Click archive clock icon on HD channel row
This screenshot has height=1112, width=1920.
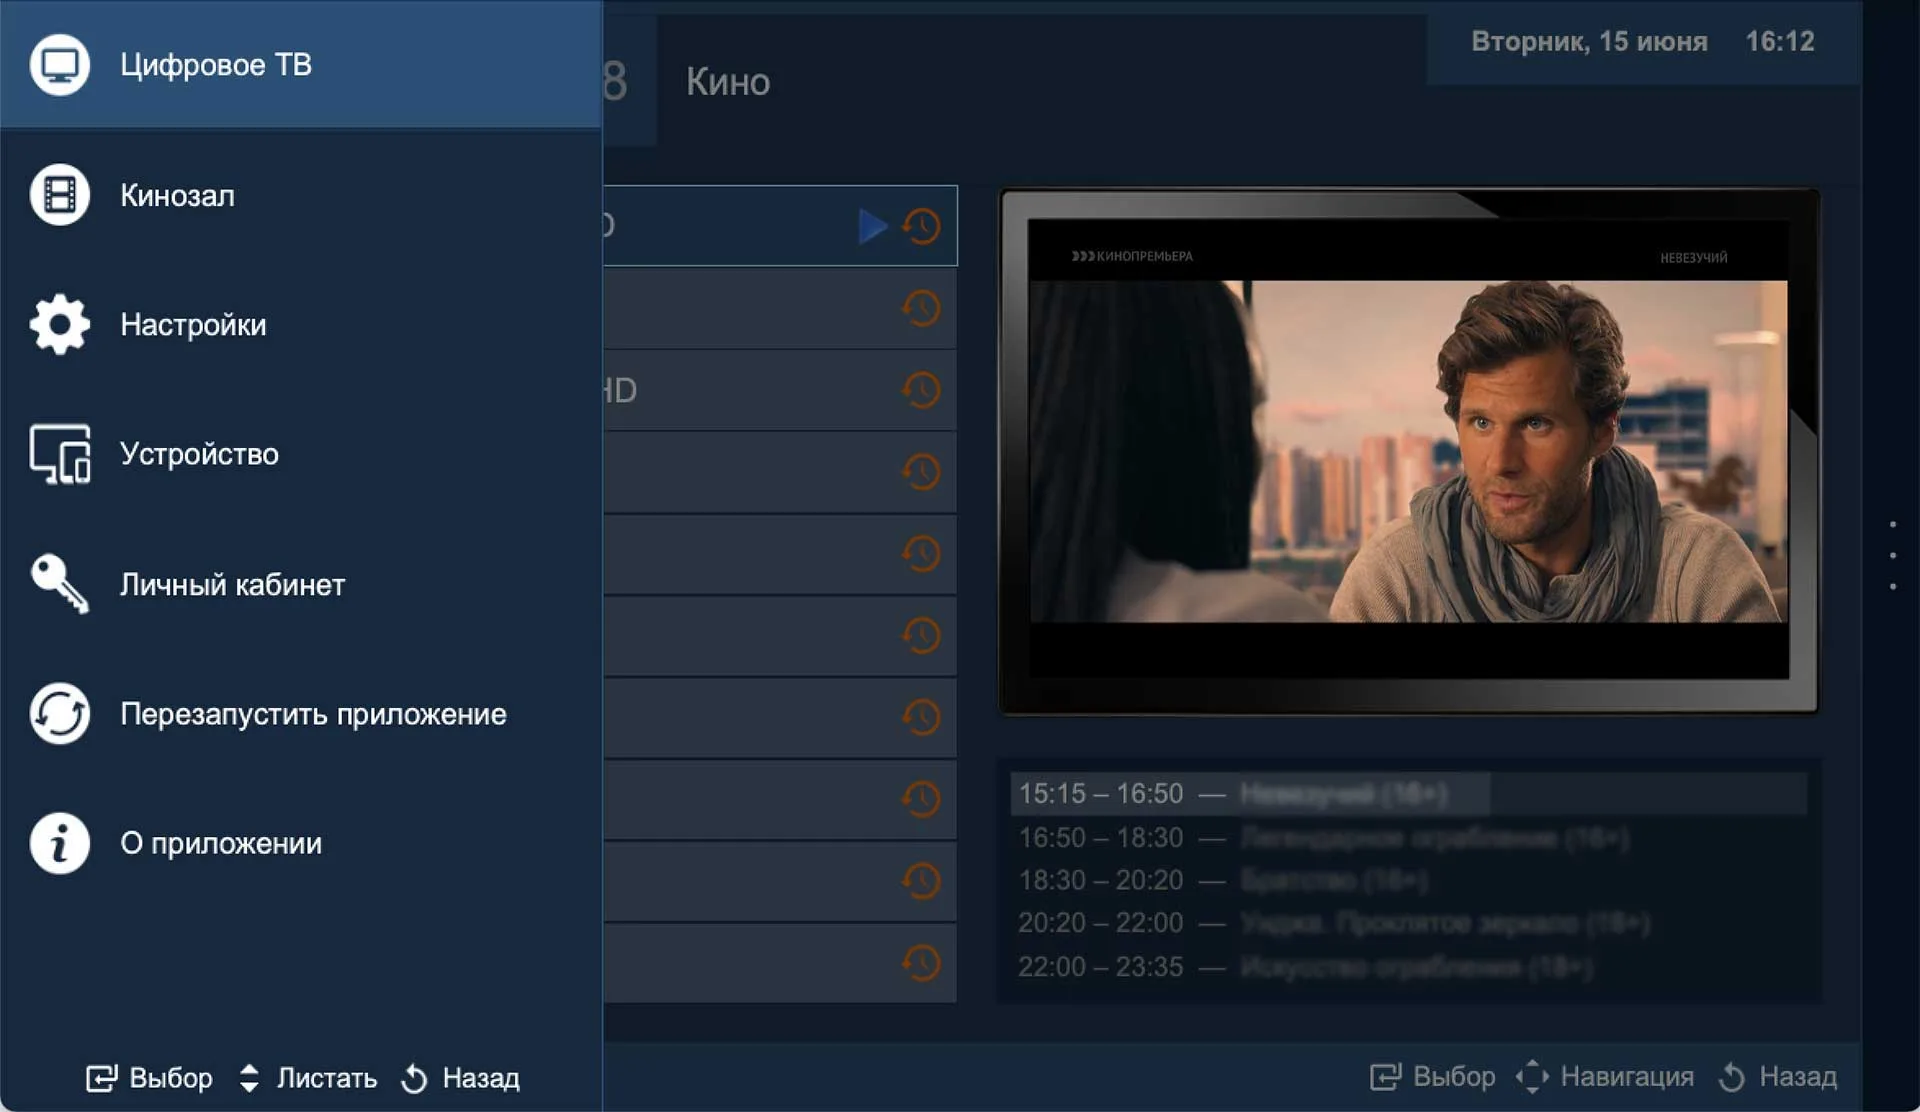(x=921, y=390)
